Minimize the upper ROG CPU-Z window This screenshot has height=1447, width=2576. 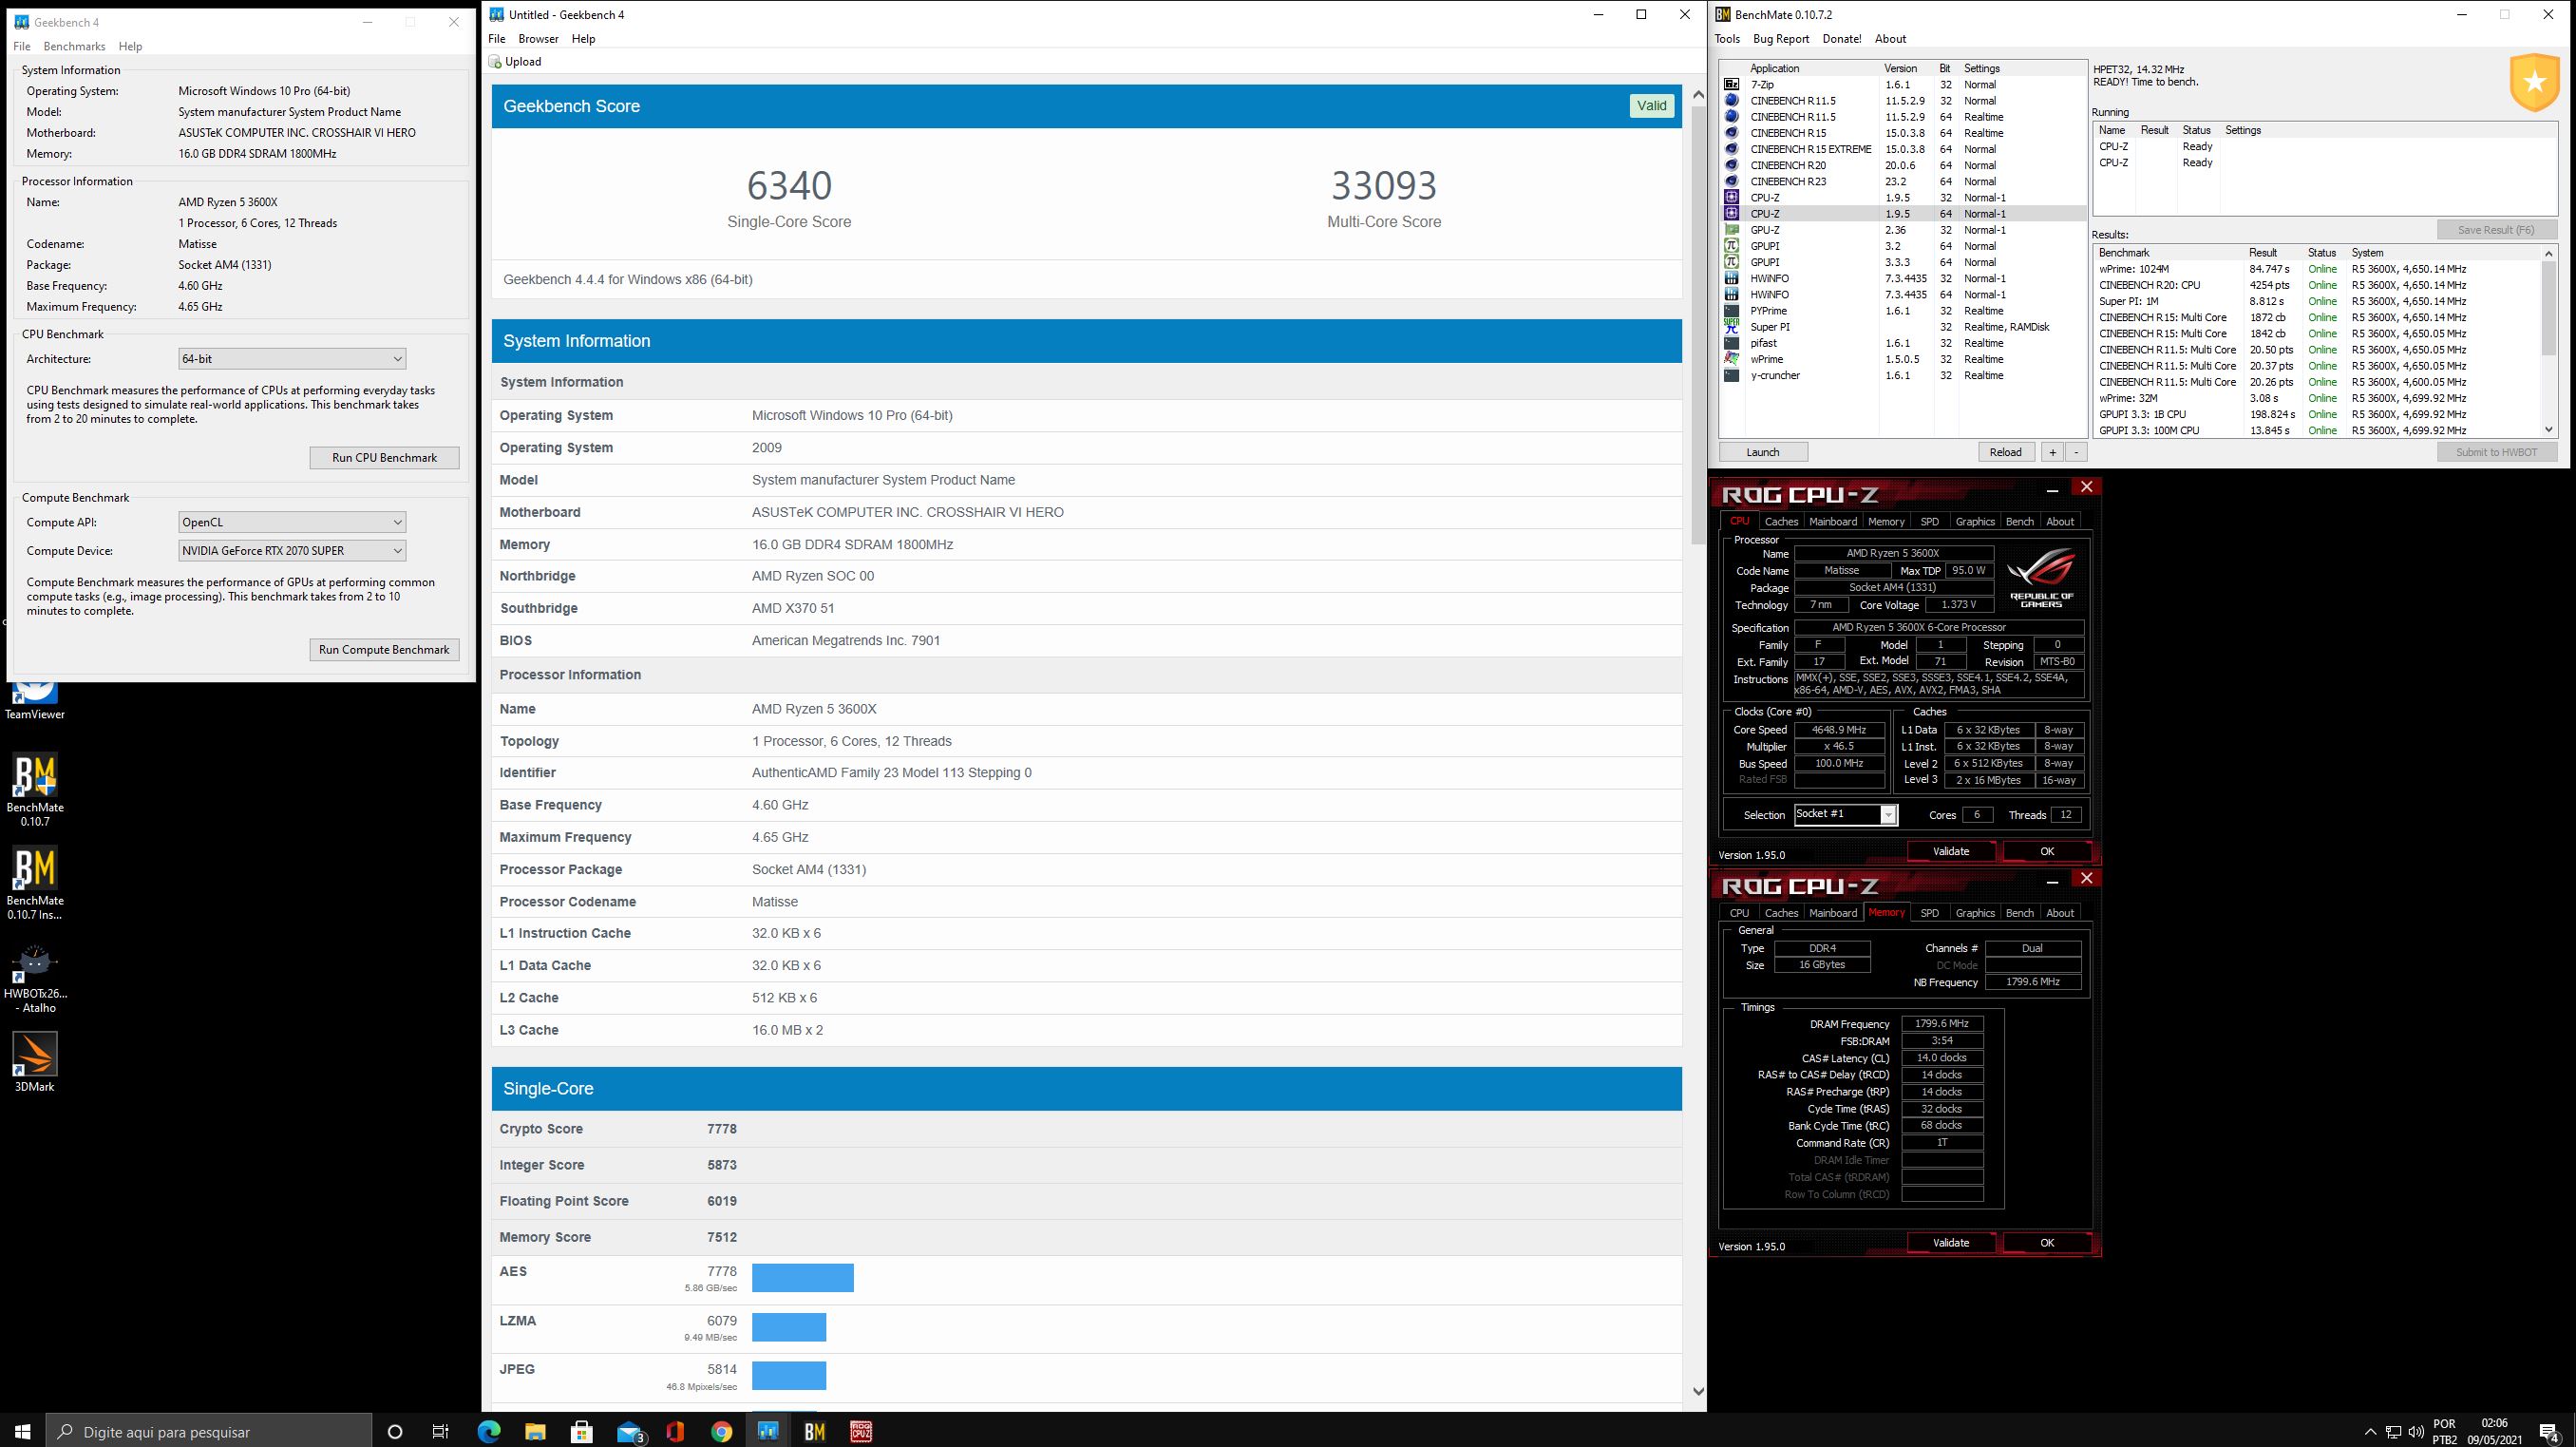coord(2052,490)
